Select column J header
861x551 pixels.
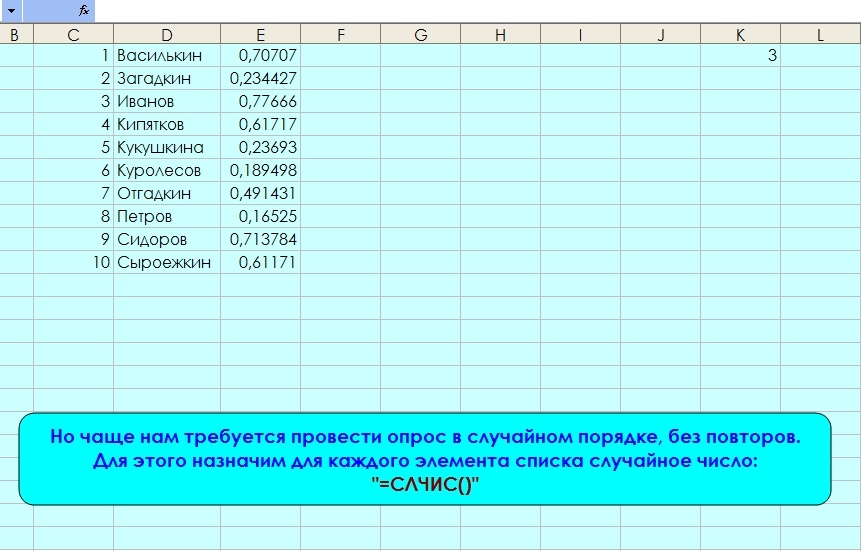tap(661, 35)
